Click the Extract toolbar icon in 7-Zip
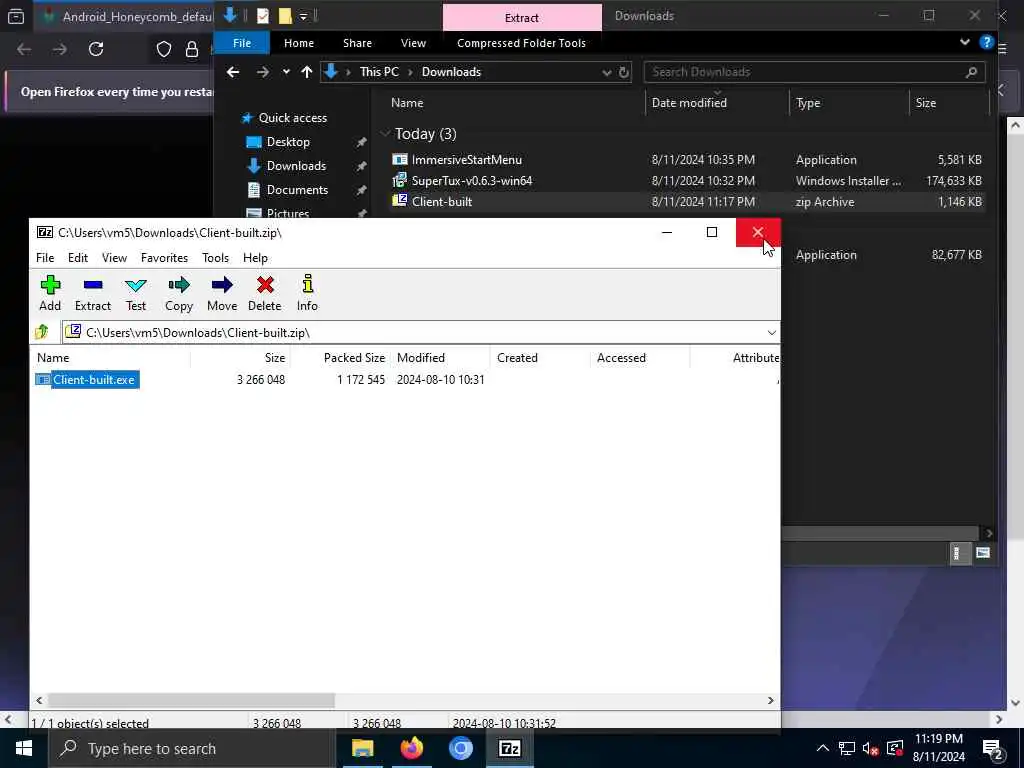Image resolution: width=1024 pixels, height=768 pixels. [x=93, y=293]
